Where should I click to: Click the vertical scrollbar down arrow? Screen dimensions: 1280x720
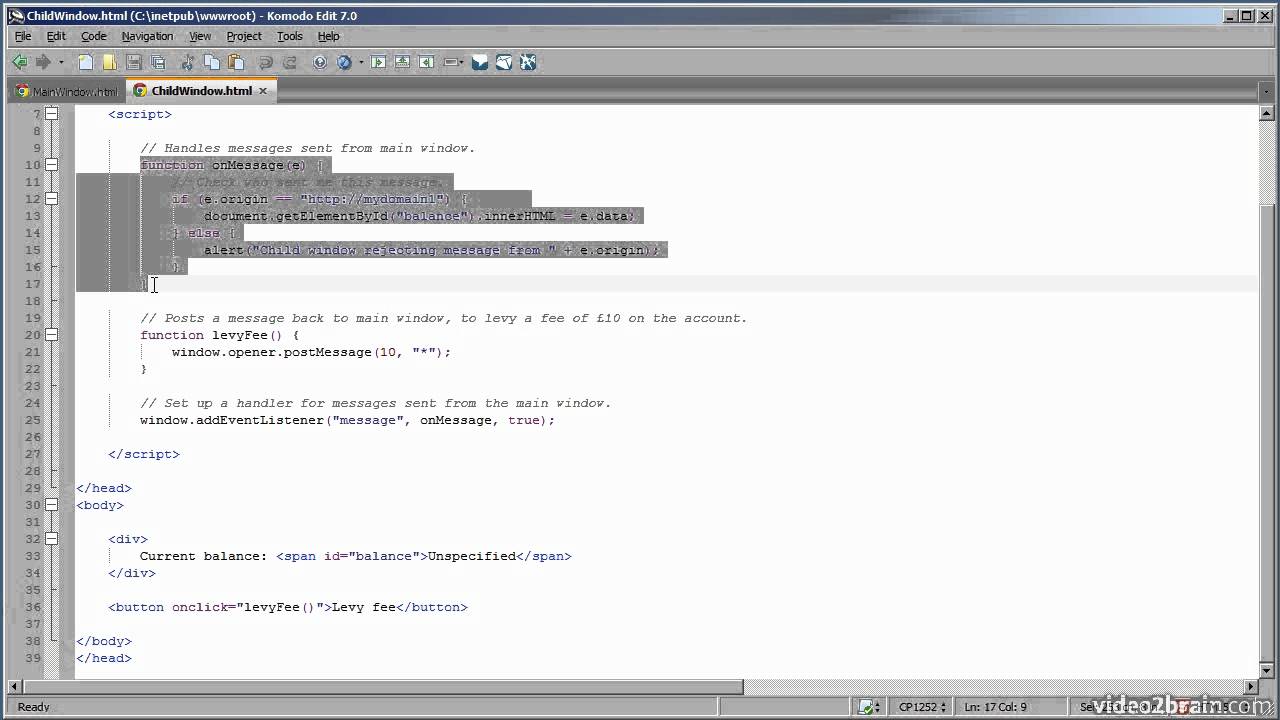pyautogui.click(x=1265, y=672)
